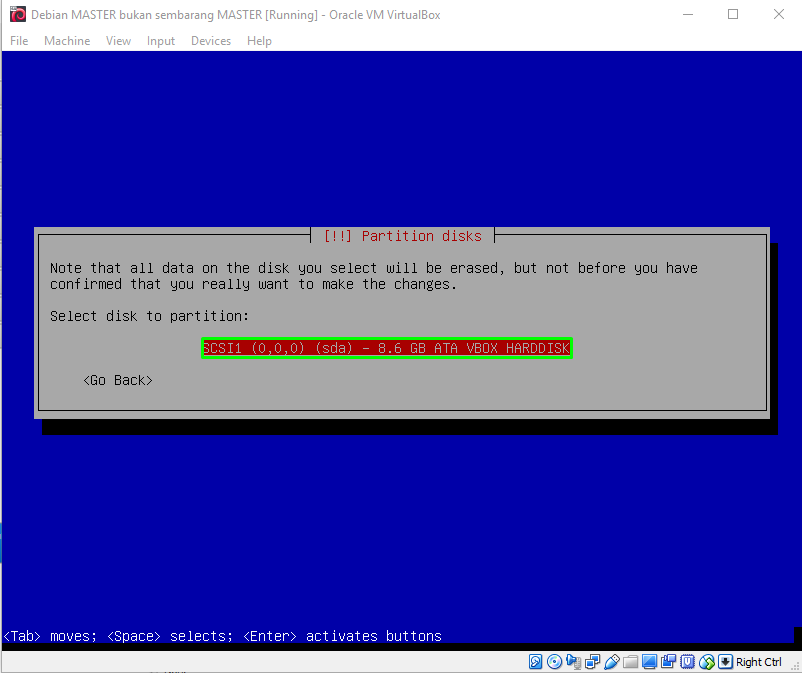Click the recording status icon

tap(669, 662)
